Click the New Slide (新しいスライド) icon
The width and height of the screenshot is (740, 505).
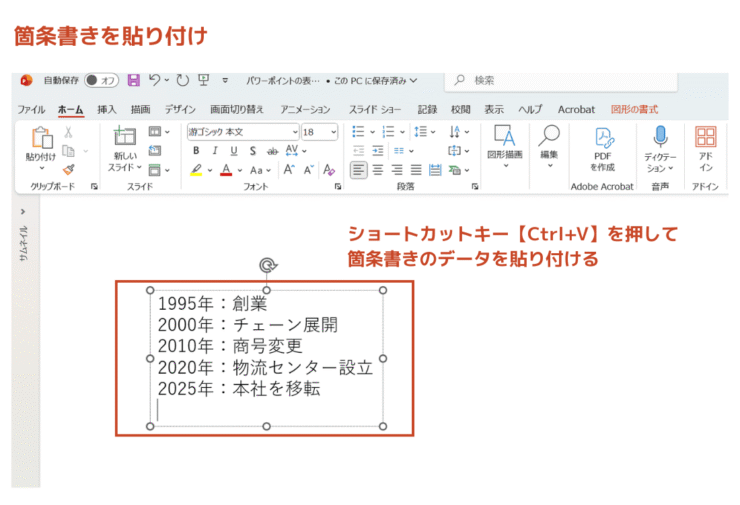point(125,136)
